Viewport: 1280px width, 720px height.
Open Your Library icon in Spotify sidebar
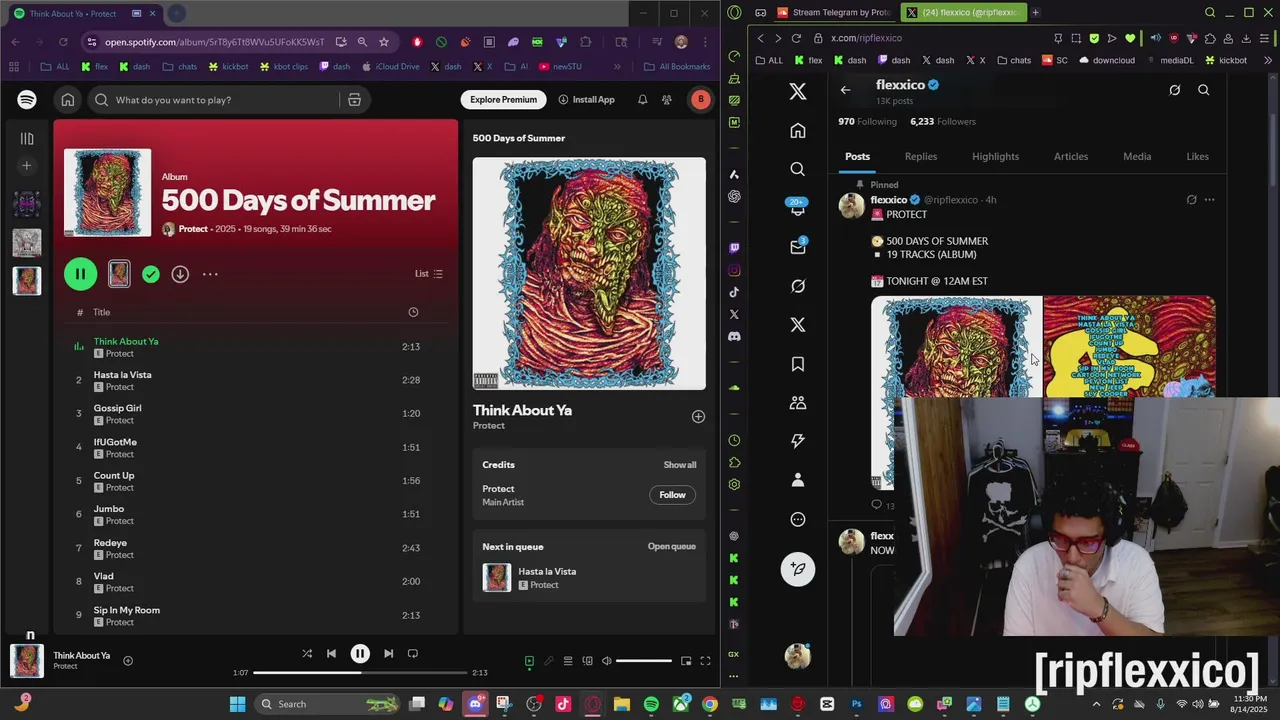[27, 139]
